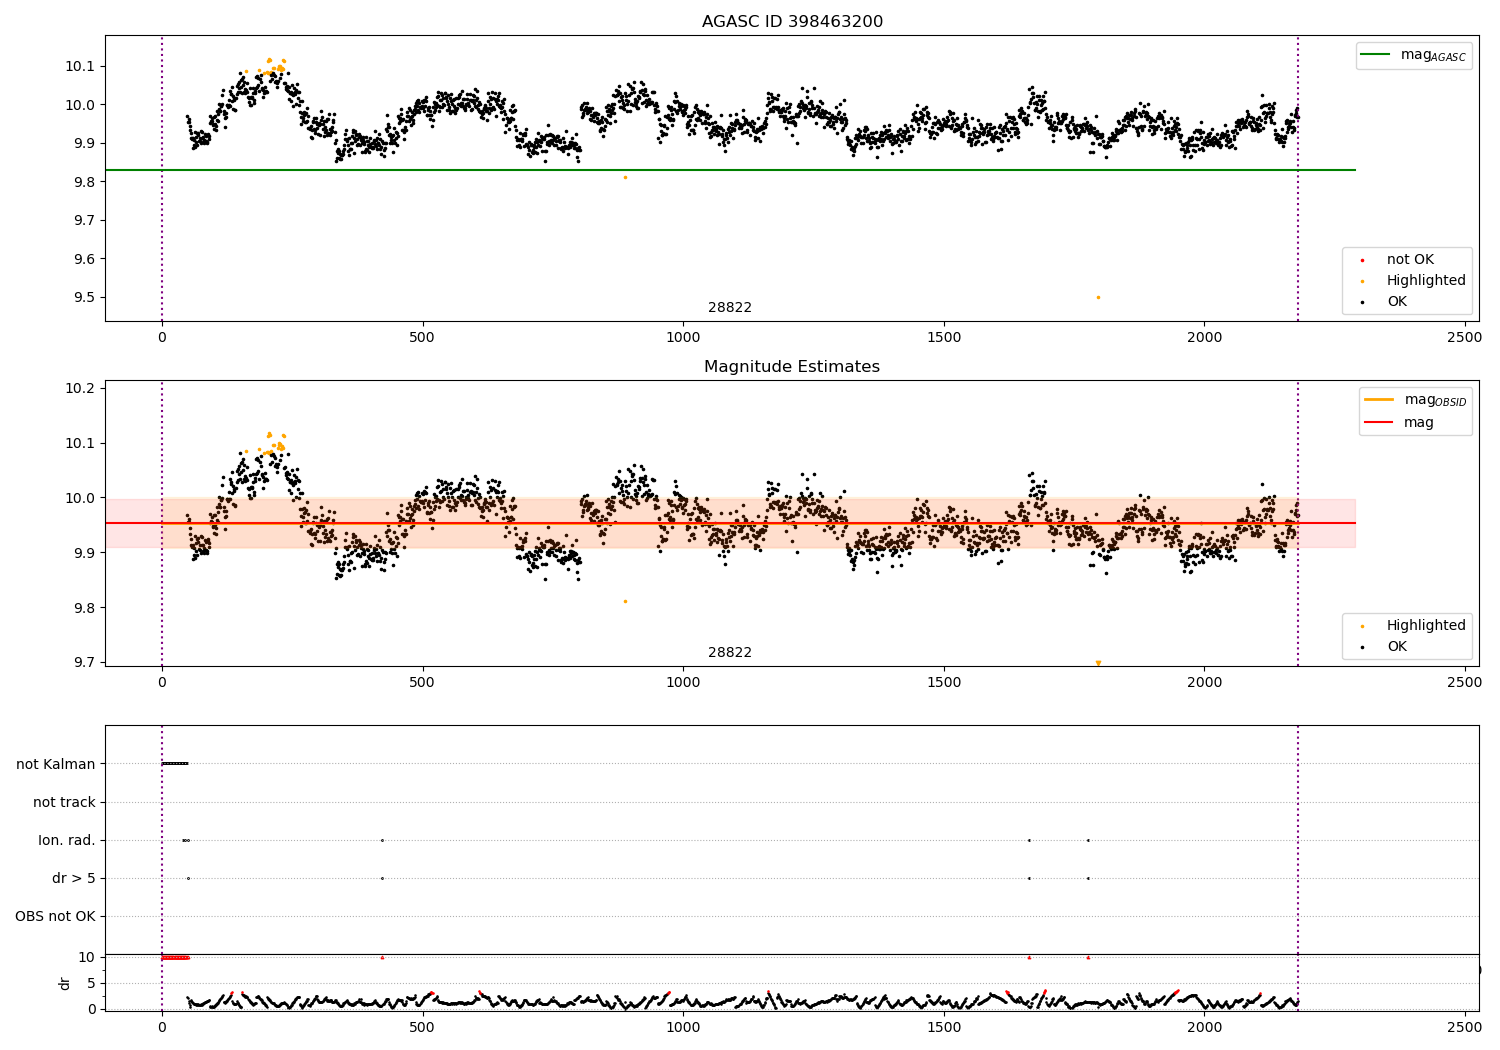Click x-tick '0' under the bottom plot

(x=162, y=1027)
